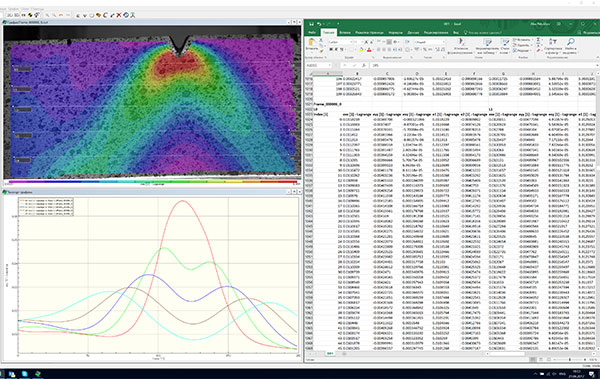The width and height of the screenshot is (600, 379).
Task: Click the red X delete icon in toolbar
Action: point(119,15)
